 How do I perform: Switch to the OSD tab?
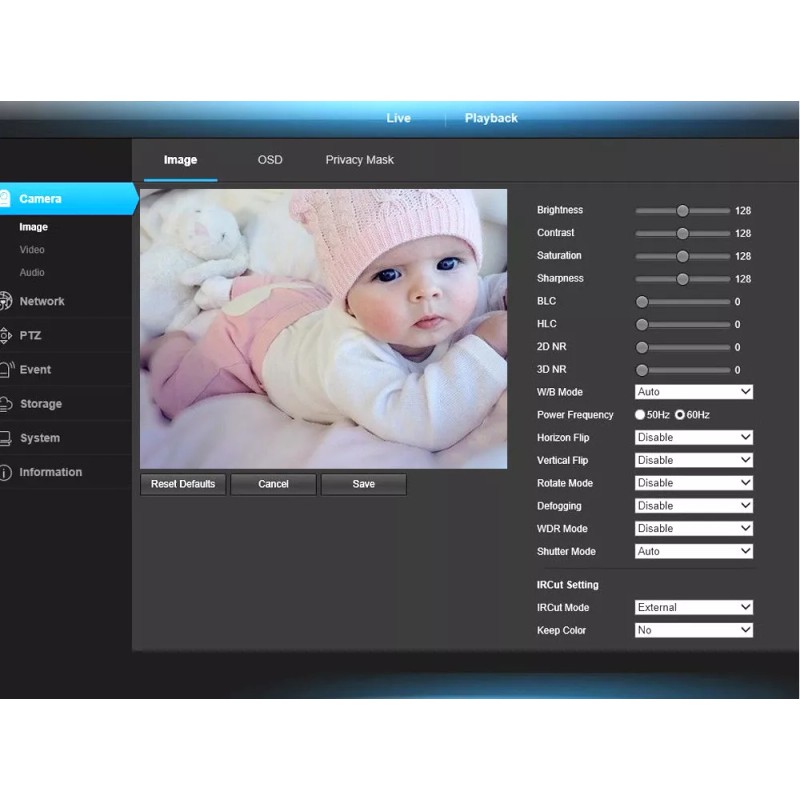[x=270, y=160]
